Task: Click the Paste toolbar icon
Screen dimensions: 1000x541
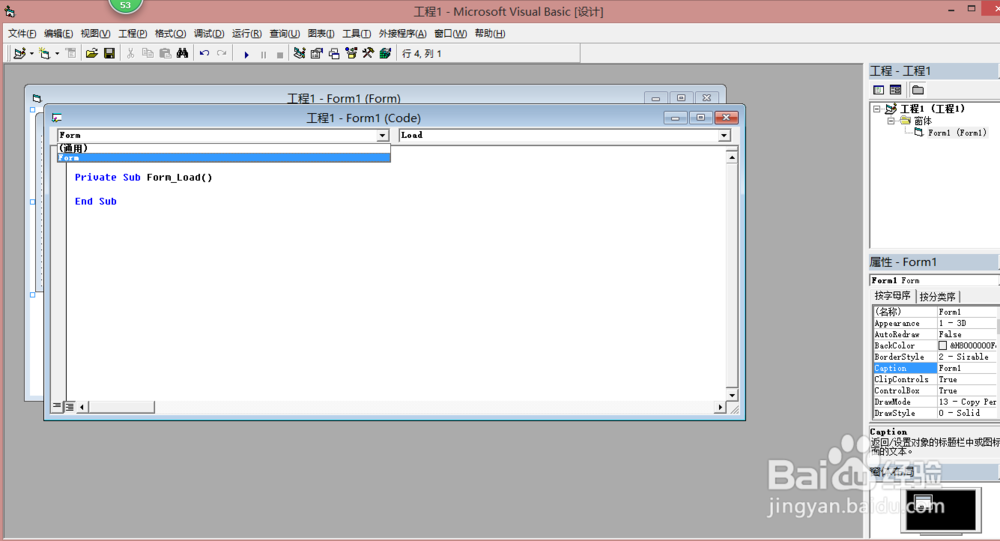Action: point(165,54)
